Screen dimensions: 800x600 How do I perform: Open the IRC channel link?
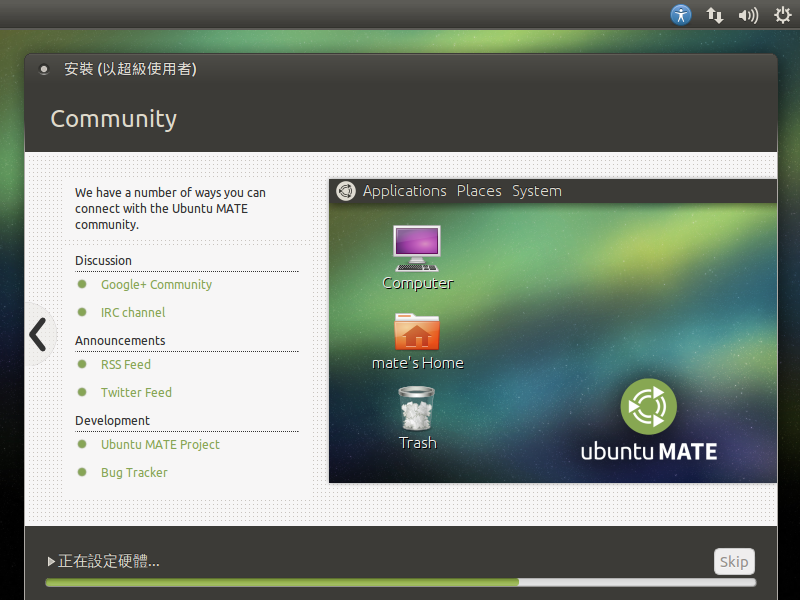click(x=133, y=313)
